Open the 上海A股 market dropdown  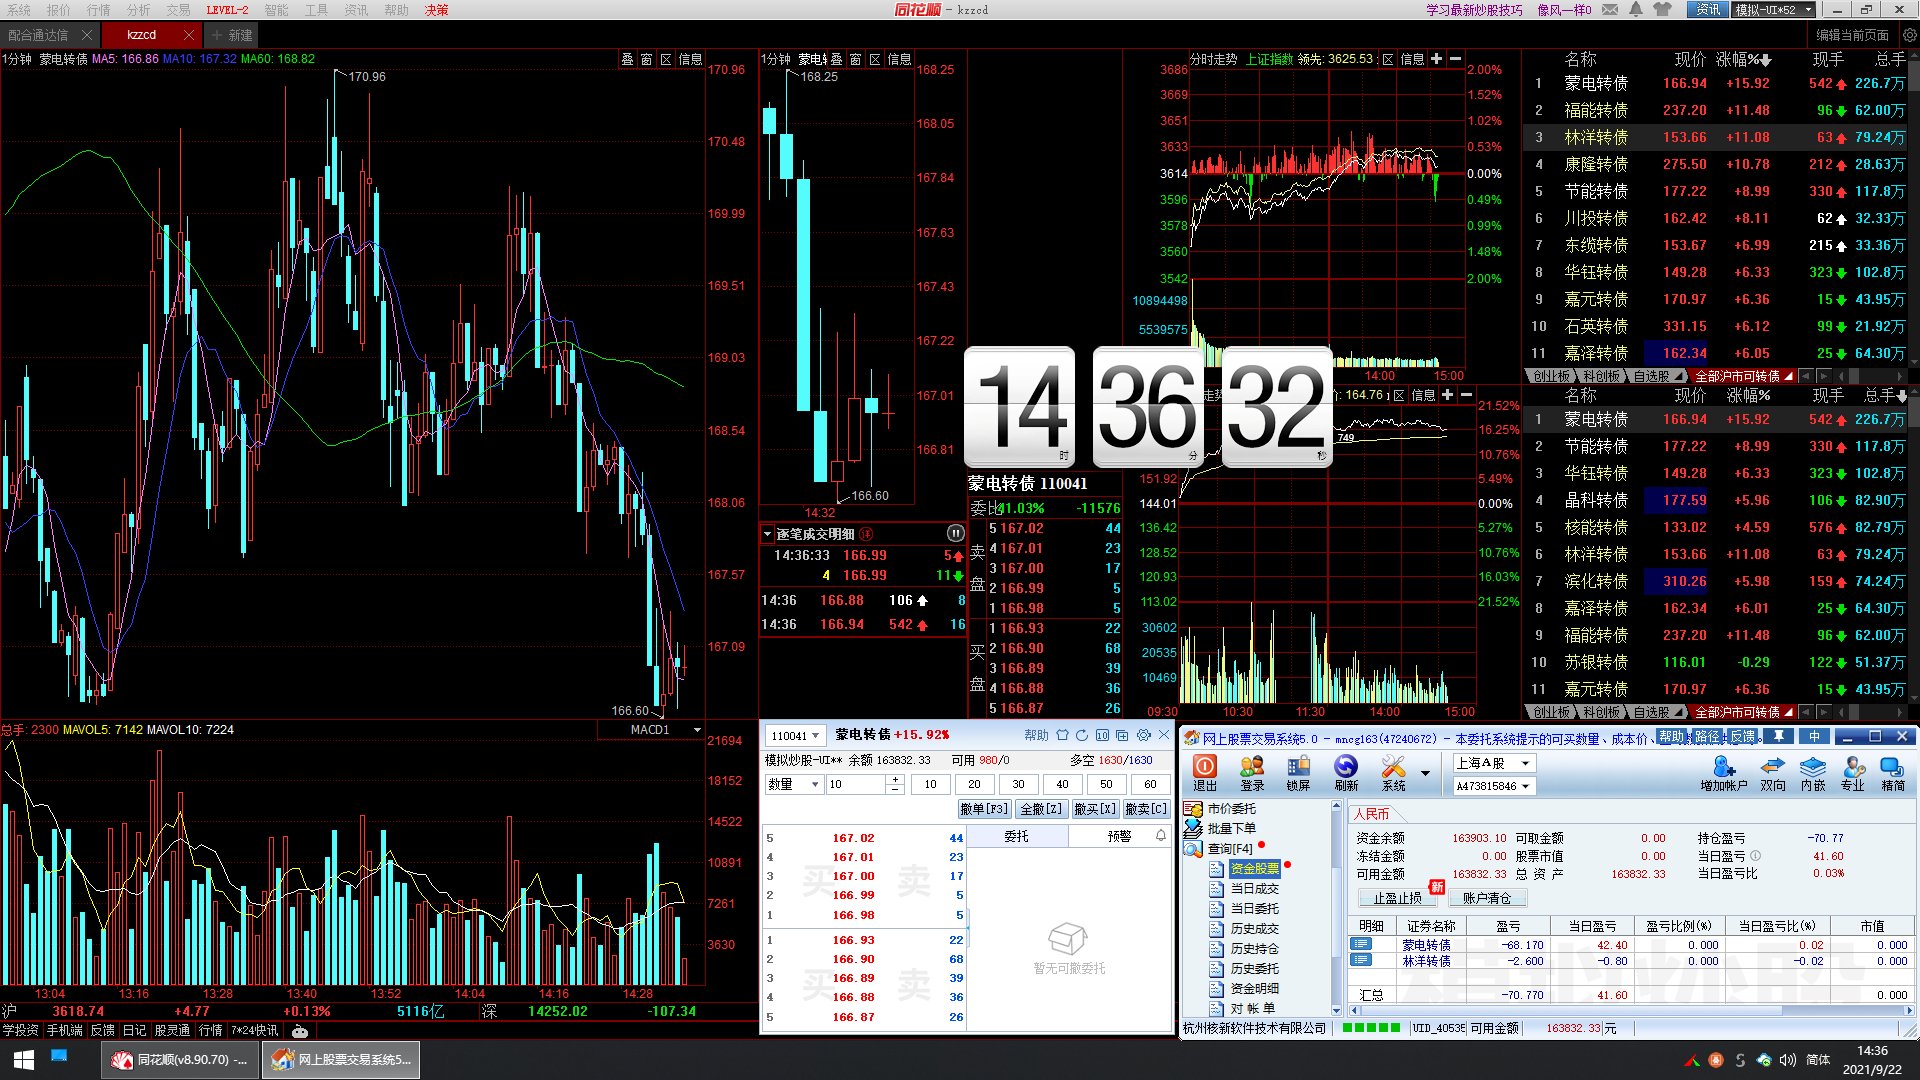pos(1525,763)
